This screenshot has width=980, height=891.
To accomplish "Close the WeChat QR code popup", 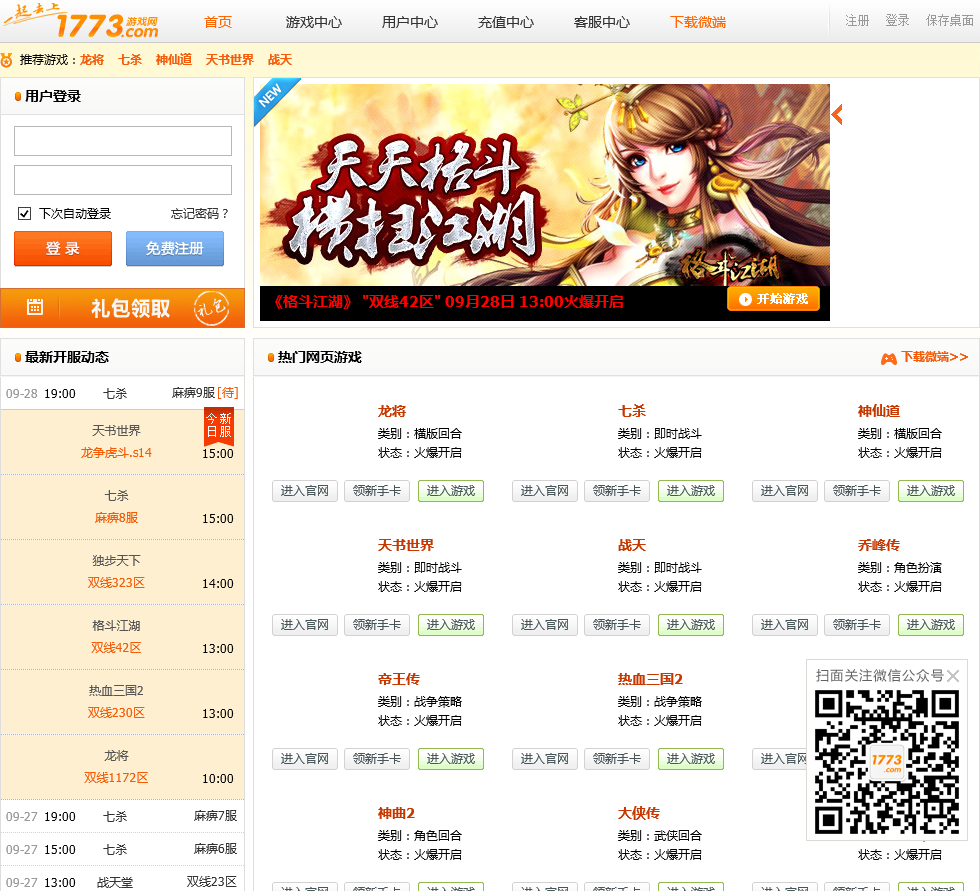I will pos(952,675).
